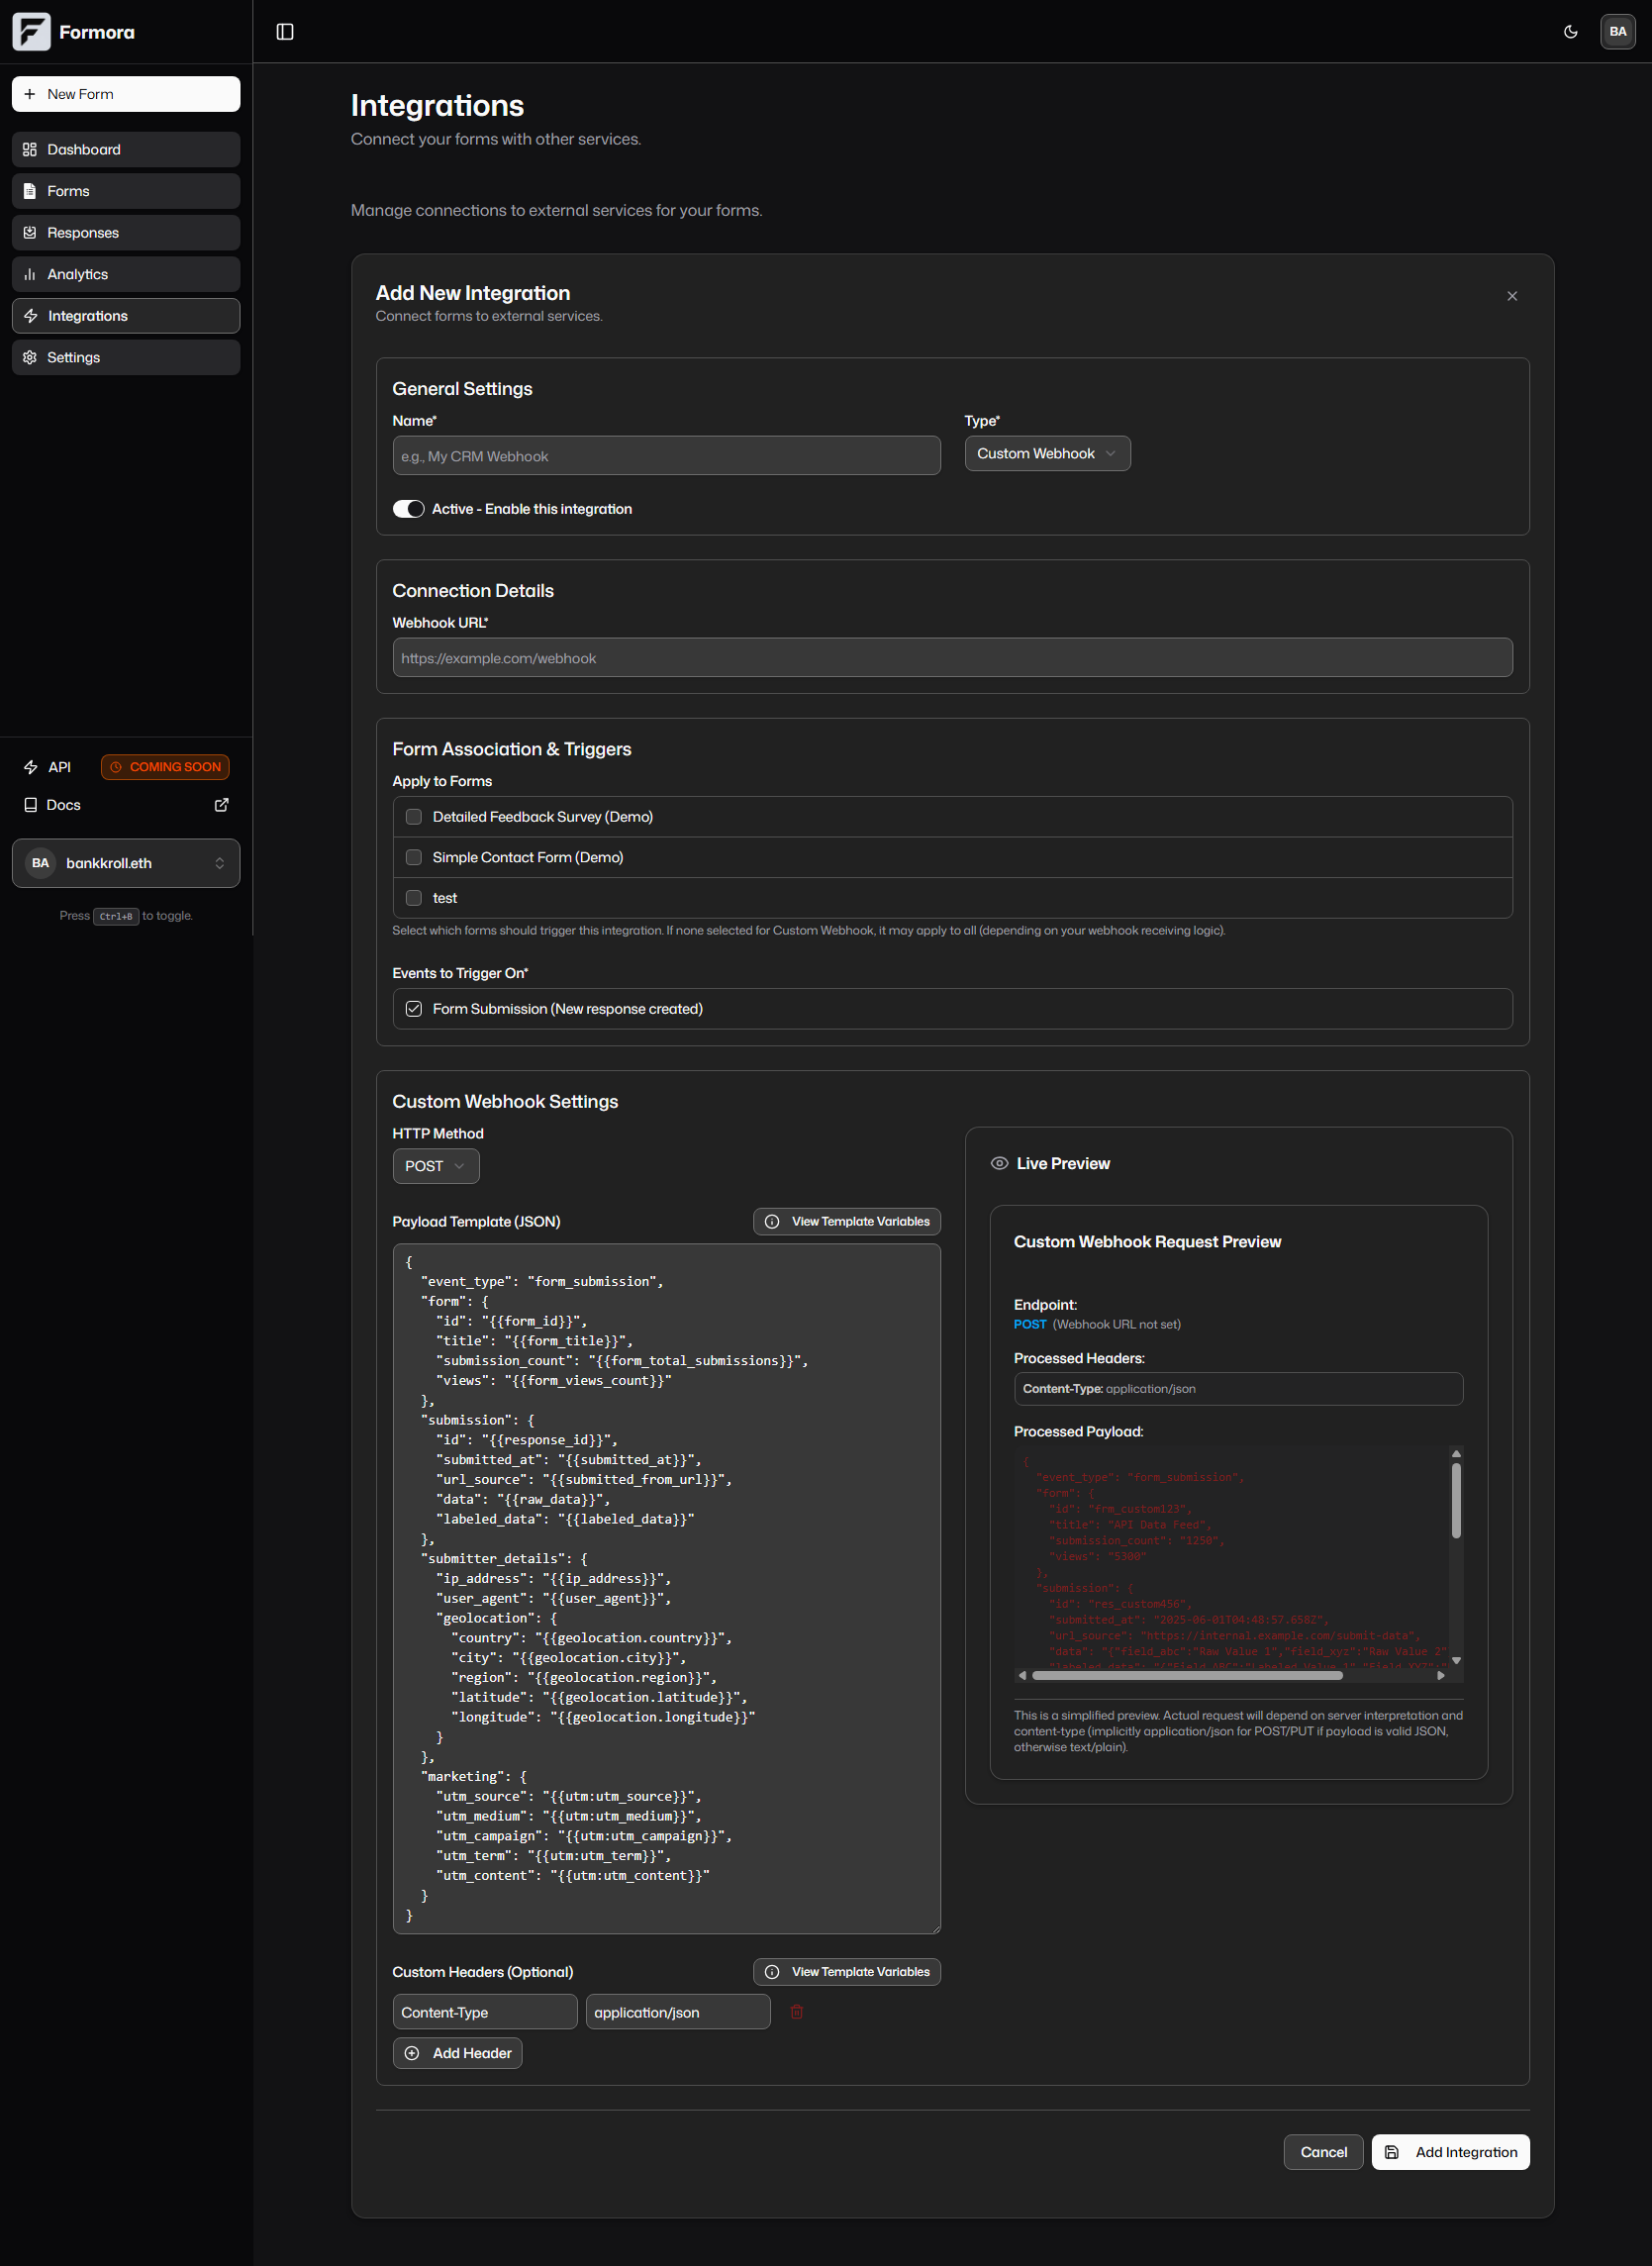
Task: Switch theme using the moon icon
Action: point(1568,31)
